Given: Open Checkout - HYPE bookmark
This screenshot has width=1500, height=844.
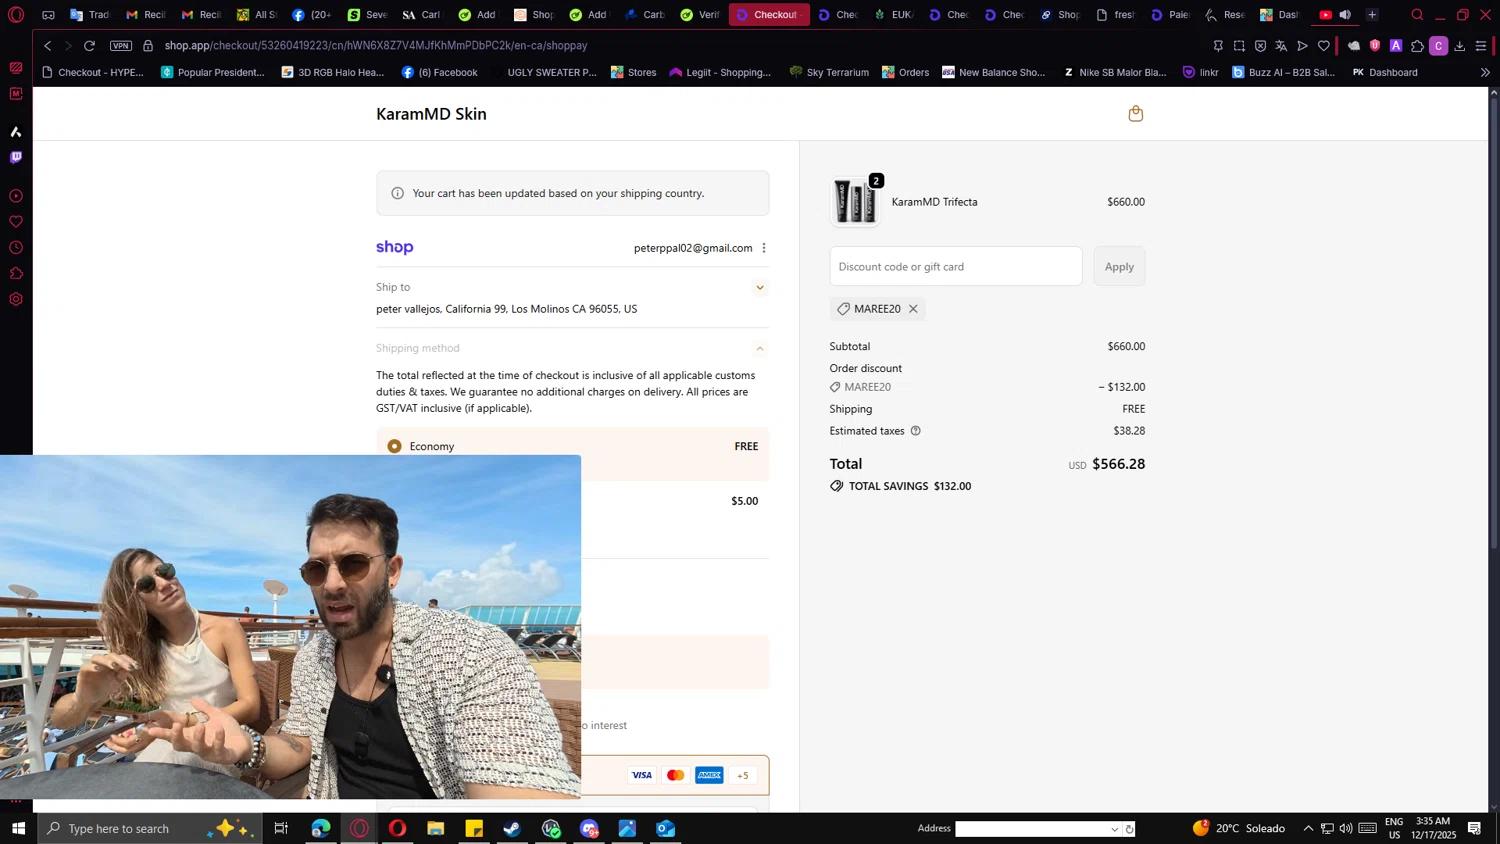Looking at the screenshot, I should (x=92, y=72).
